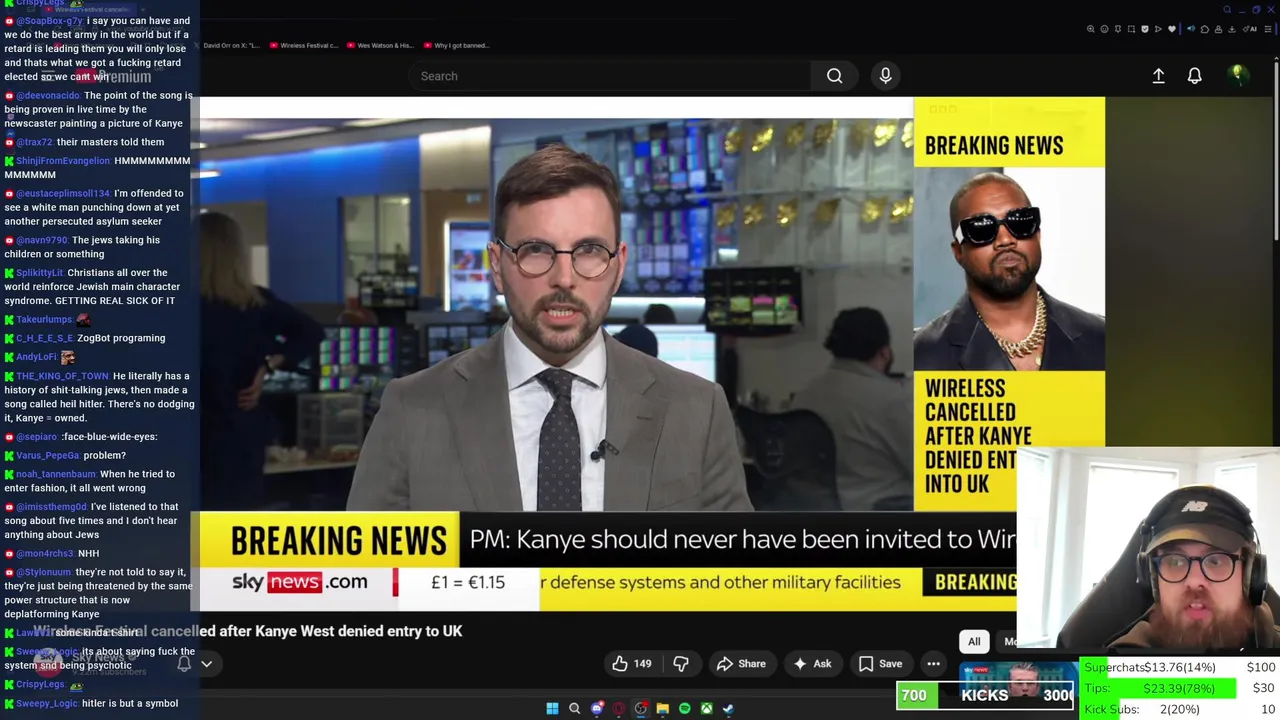This screenshot has width=1280, height=720.
Task: Click inside the YouTube Search field
Action: tap(610, 76)
